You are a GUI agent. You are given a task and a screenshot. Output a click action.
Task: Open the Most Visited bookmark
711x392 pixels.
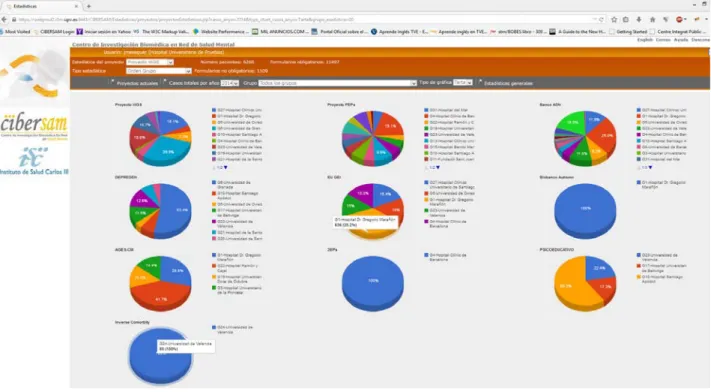pos(15,32)
